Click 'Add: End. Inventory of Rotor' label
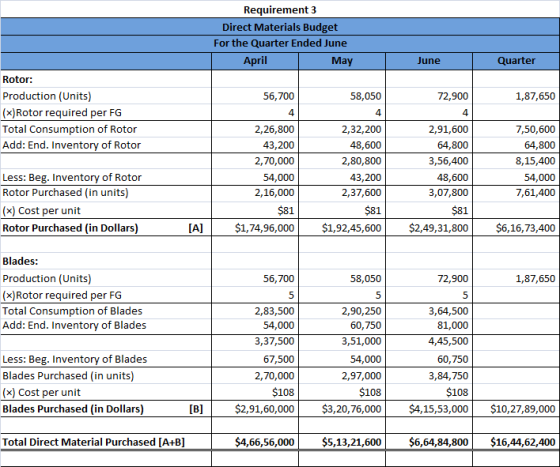 point(71,145)
